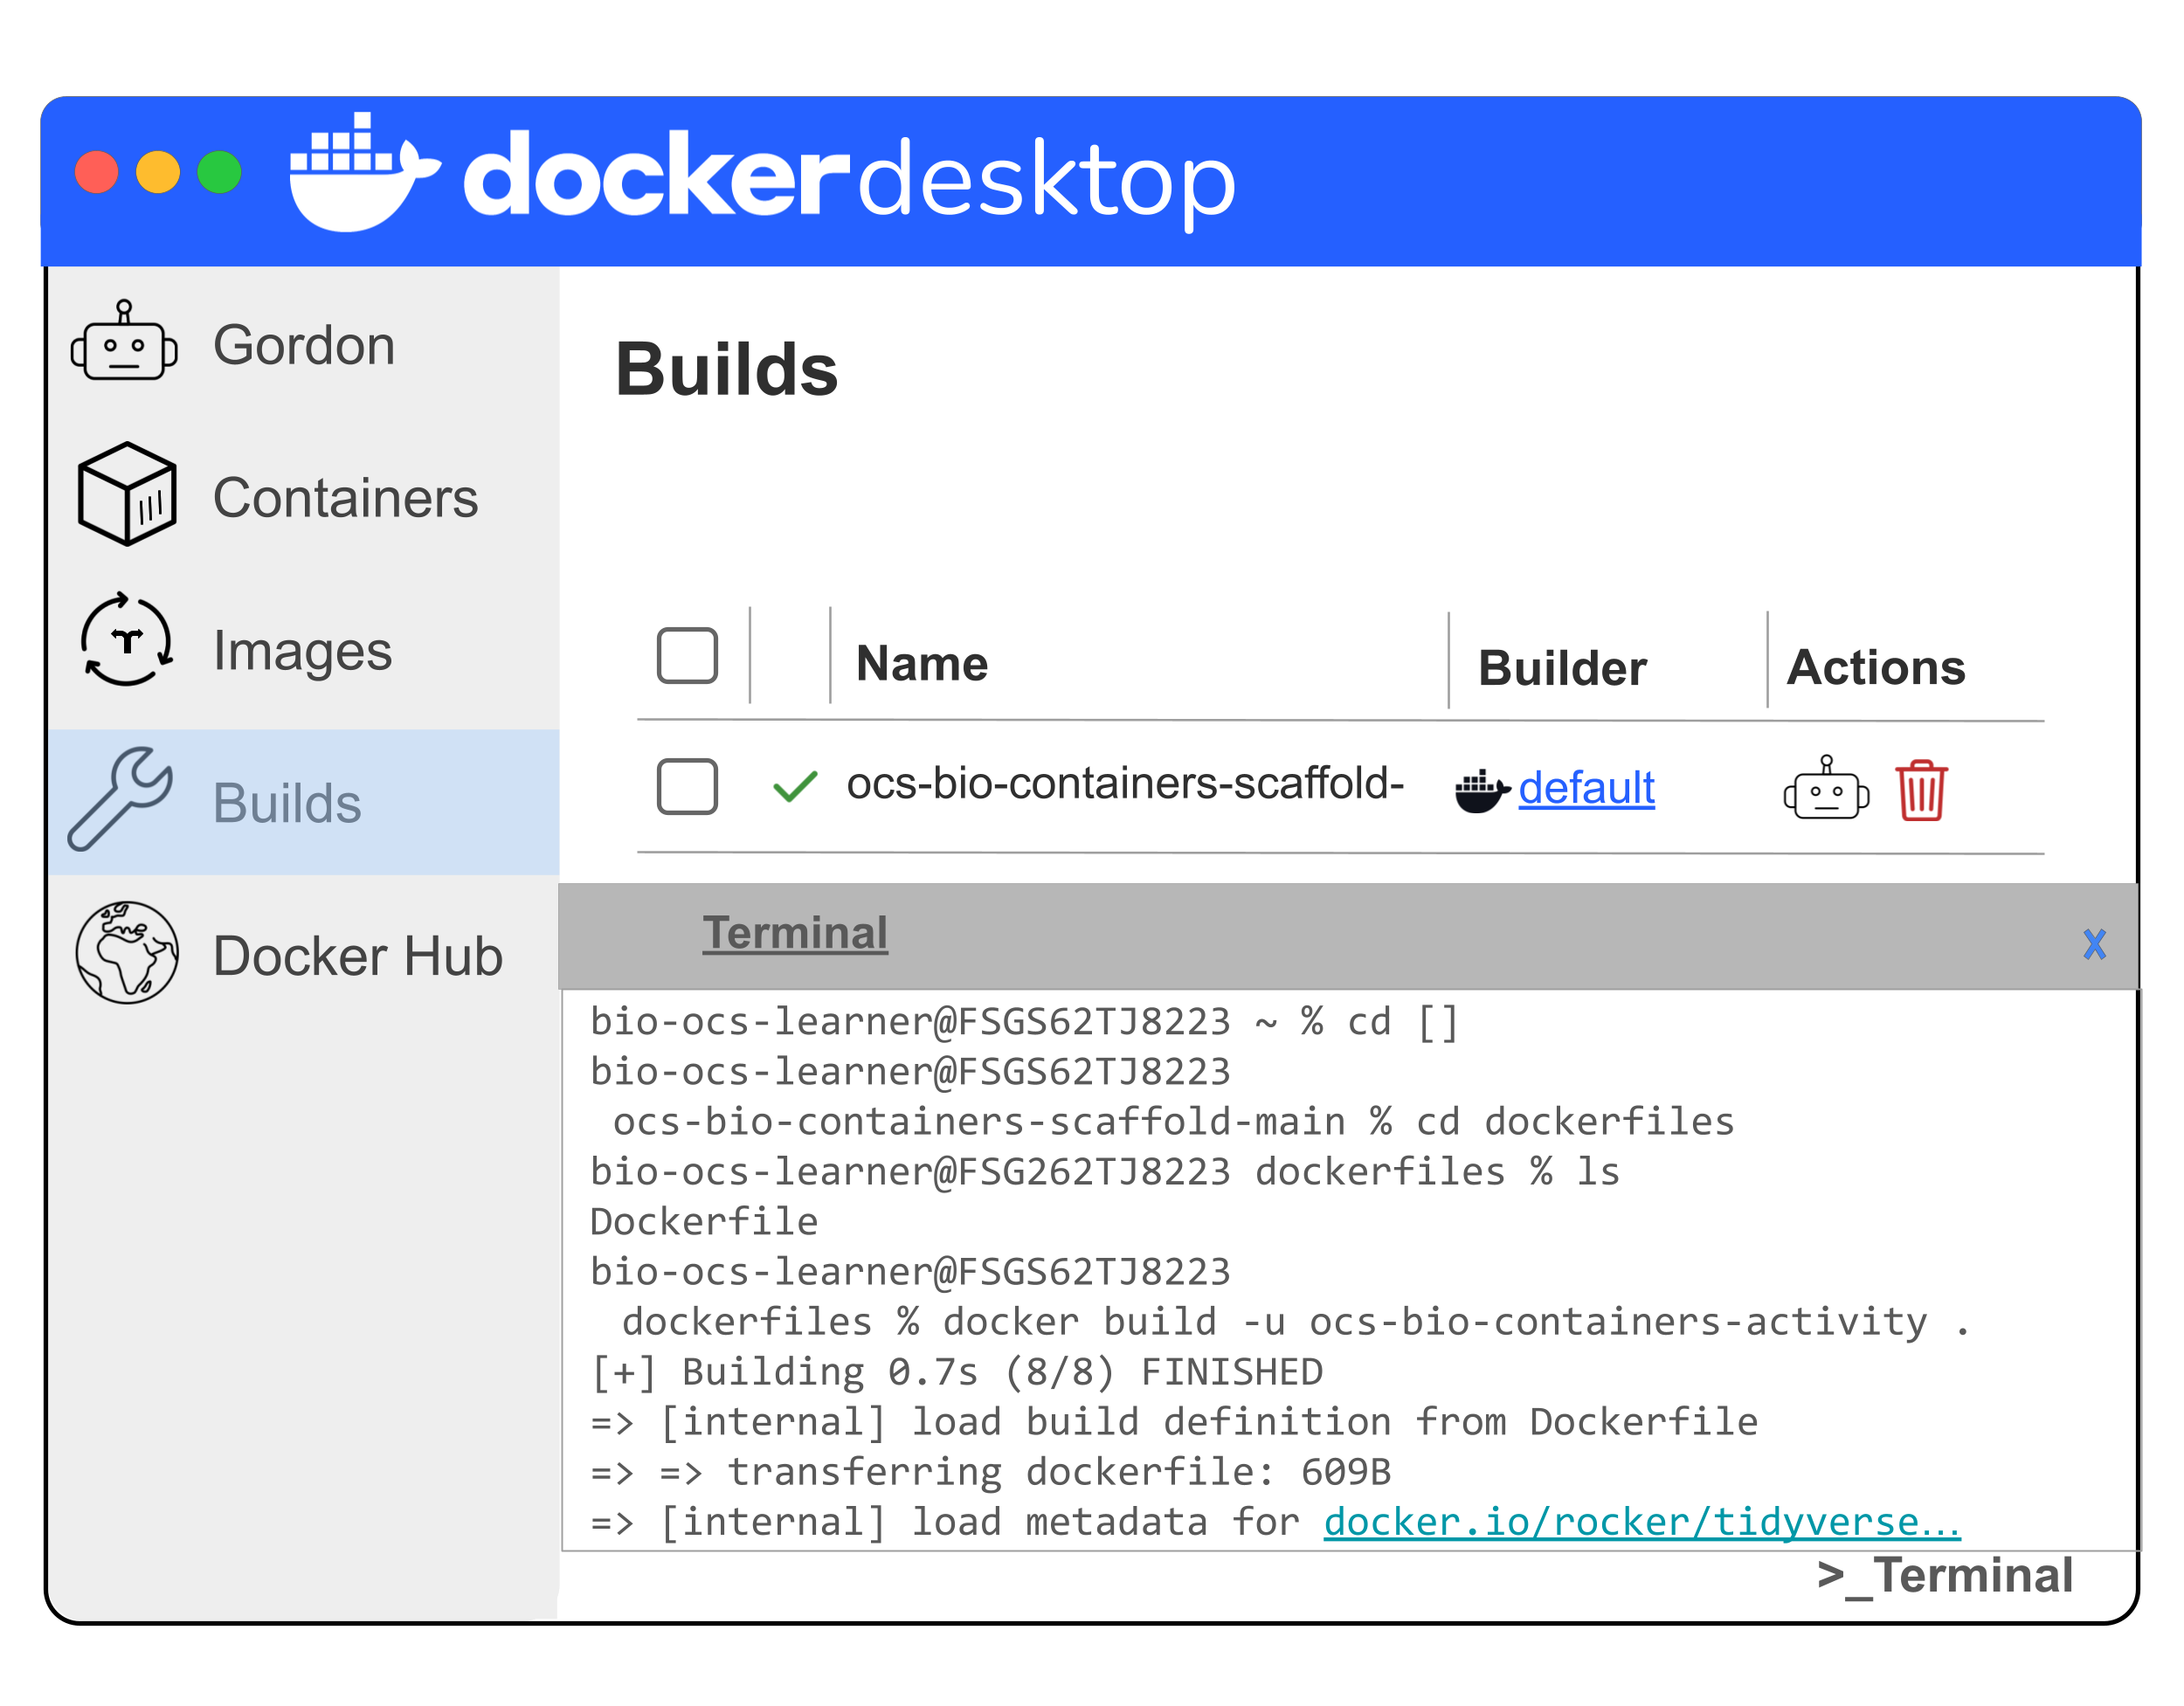Open the Gordon robot icon in sidebar
Image resolution: width=2184 pixels, height=1706 pixels.
124,341
